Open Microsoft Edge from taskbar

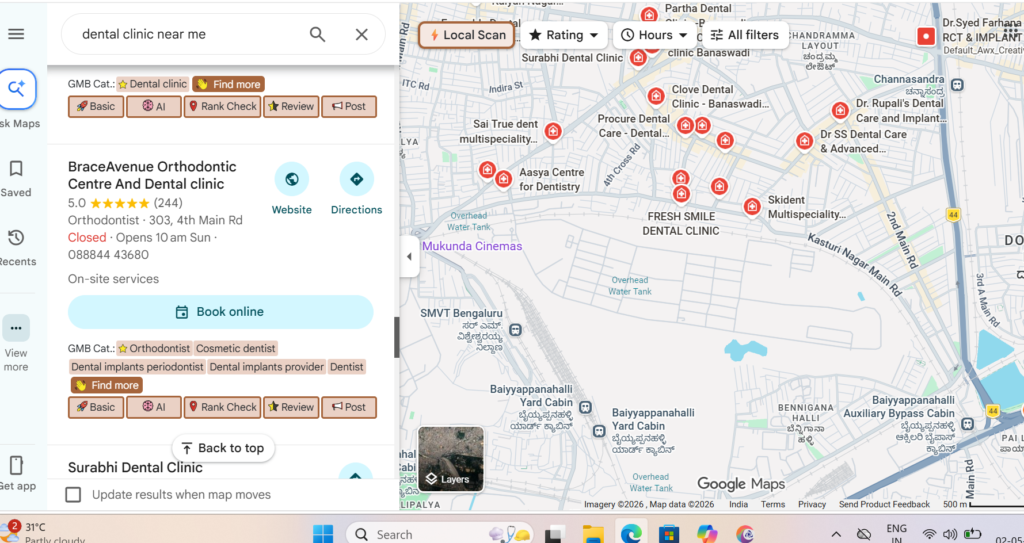coord(631,534)
